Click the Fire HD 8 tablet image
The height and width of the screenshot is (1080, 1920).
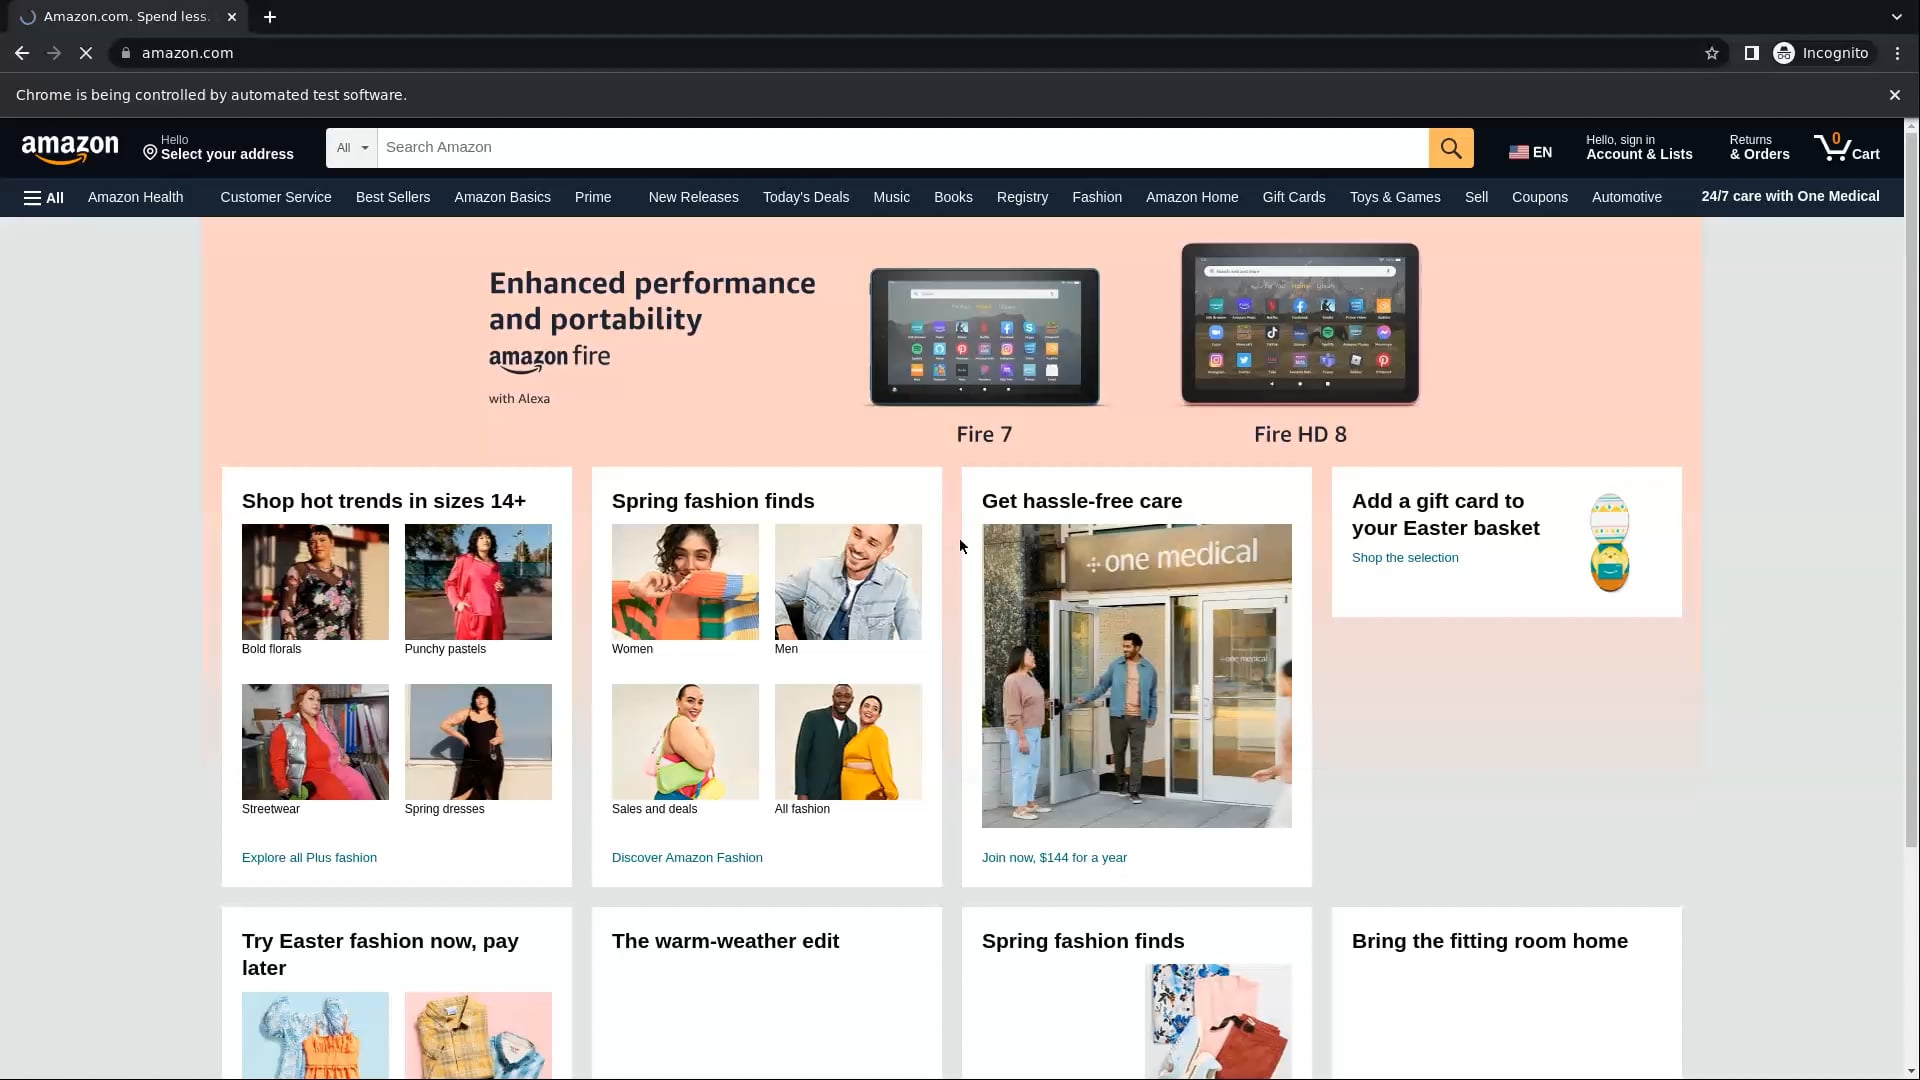click(1300, 324)
